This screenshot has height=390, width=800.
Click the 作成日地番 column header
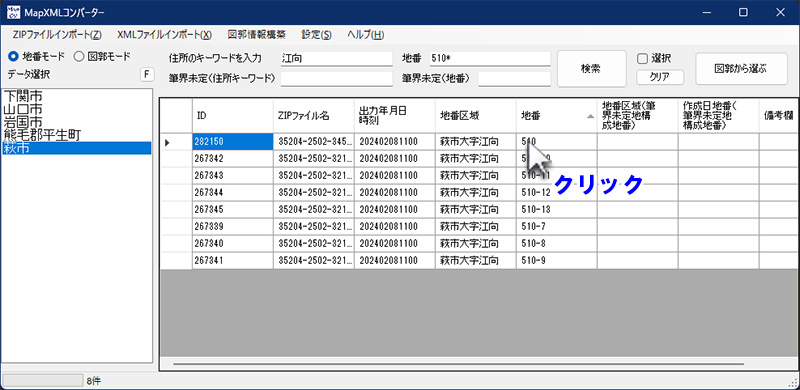[x=719, y=116]
